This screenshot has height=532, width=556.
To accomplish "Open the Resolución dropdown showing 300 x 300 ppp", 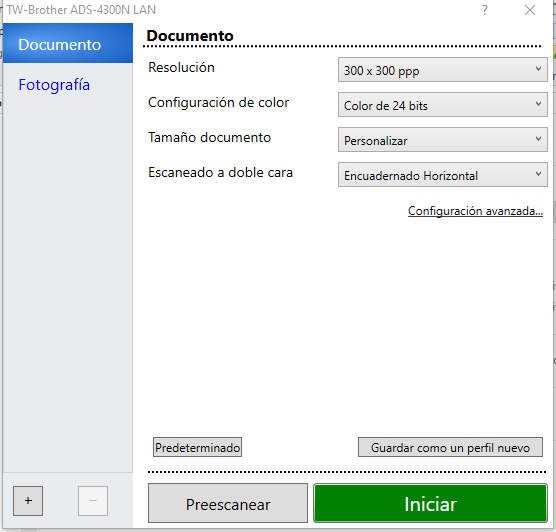I will (x=443, y=70).
